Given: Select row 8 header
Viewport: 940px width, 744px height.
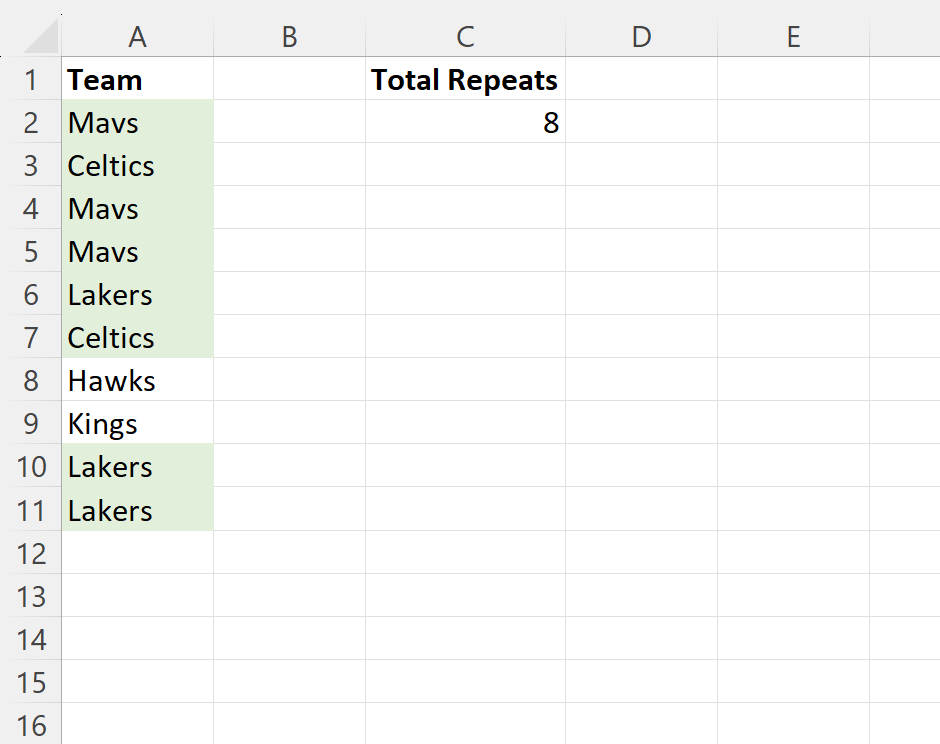Looking at the screenshot, I should pyautogui.click(x=31, y=380).
